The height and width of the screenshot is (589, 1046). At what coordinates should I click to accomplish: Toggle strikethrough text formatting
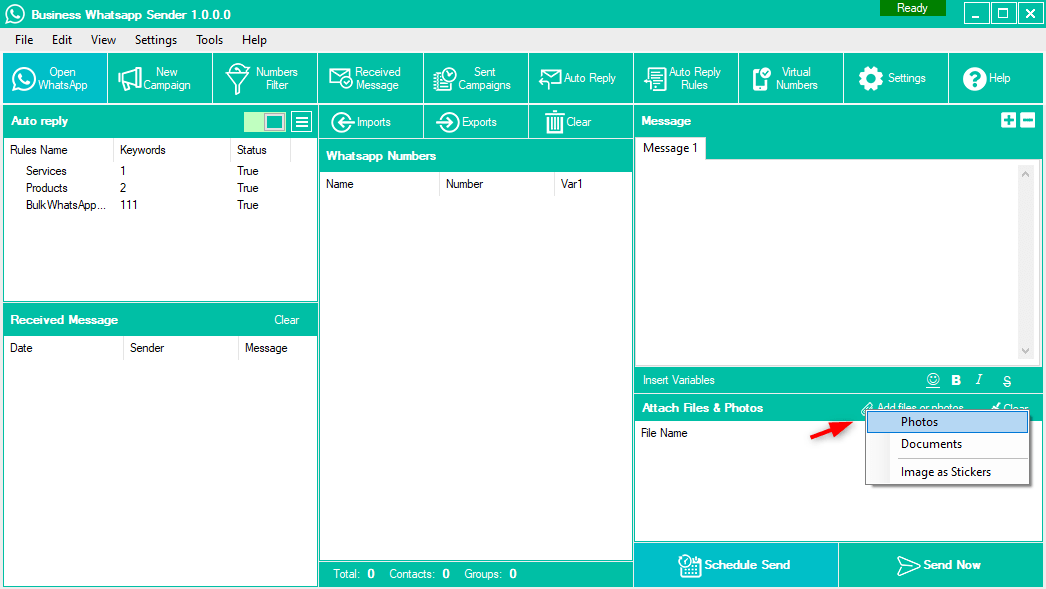(x=1007, y=381)
